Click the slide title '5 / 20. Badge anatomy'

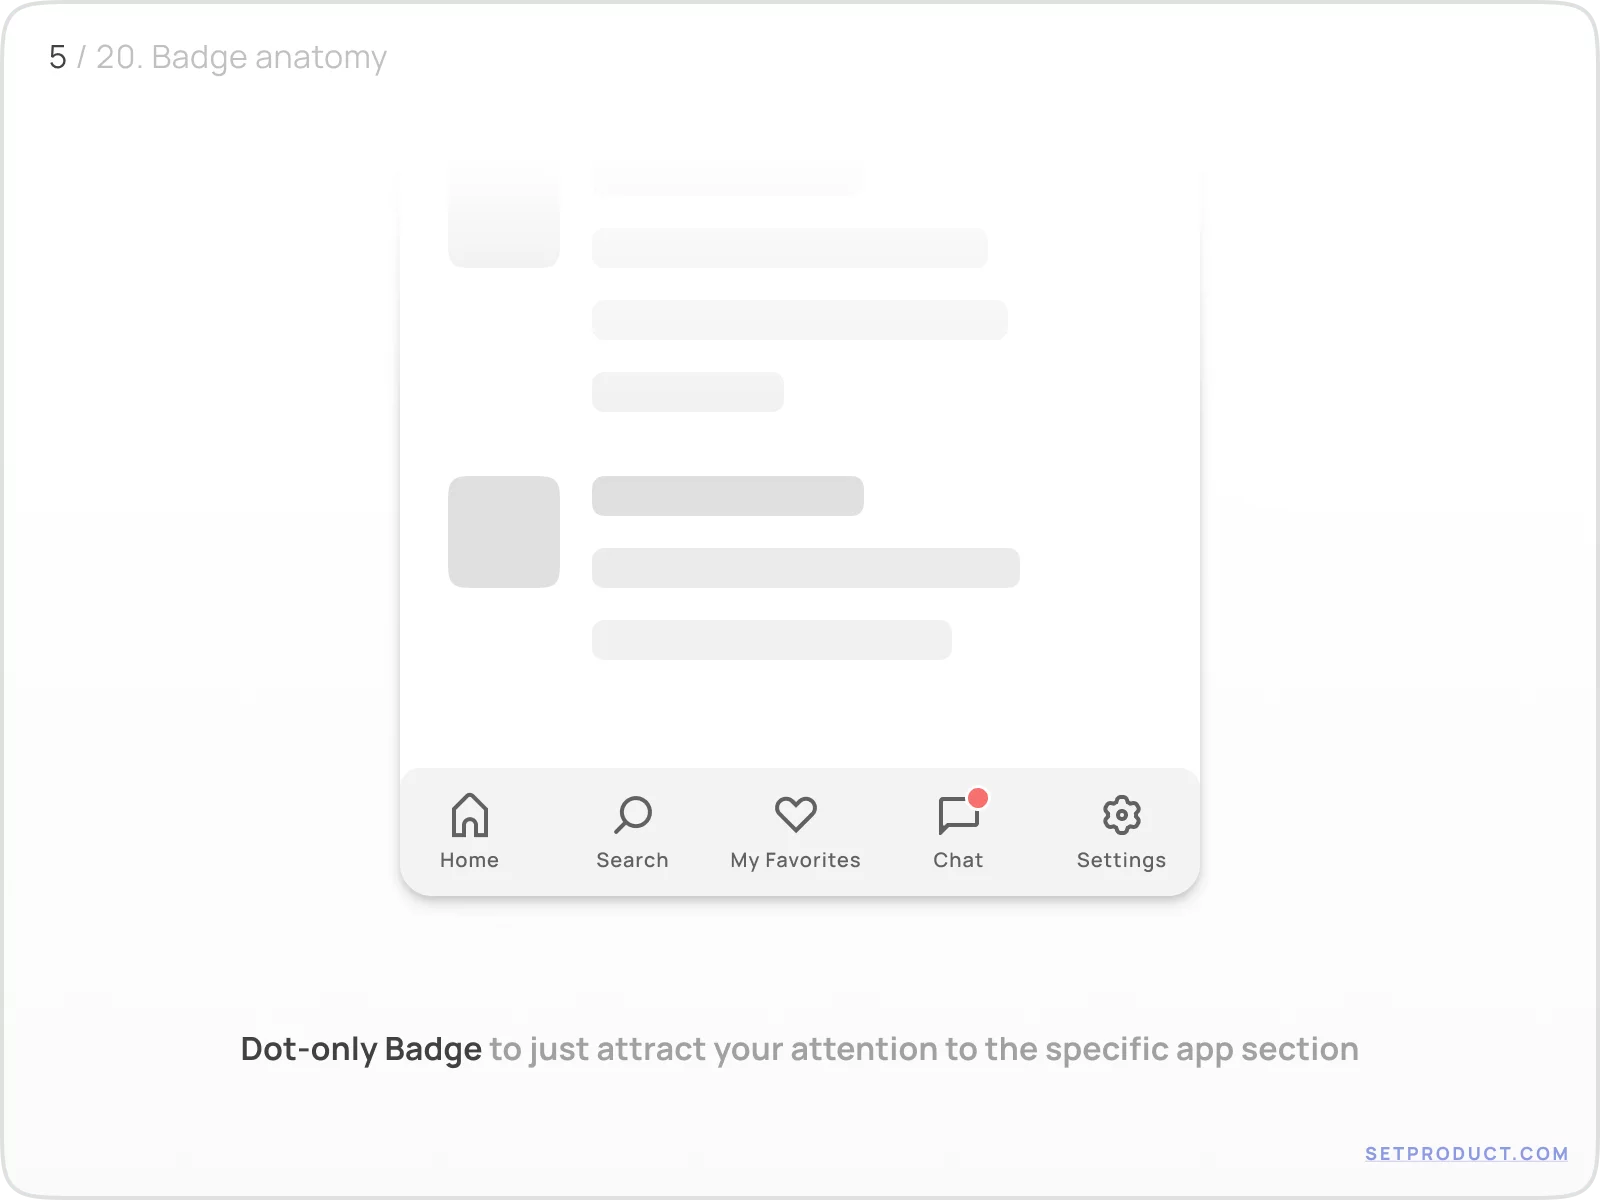[216, 57]
